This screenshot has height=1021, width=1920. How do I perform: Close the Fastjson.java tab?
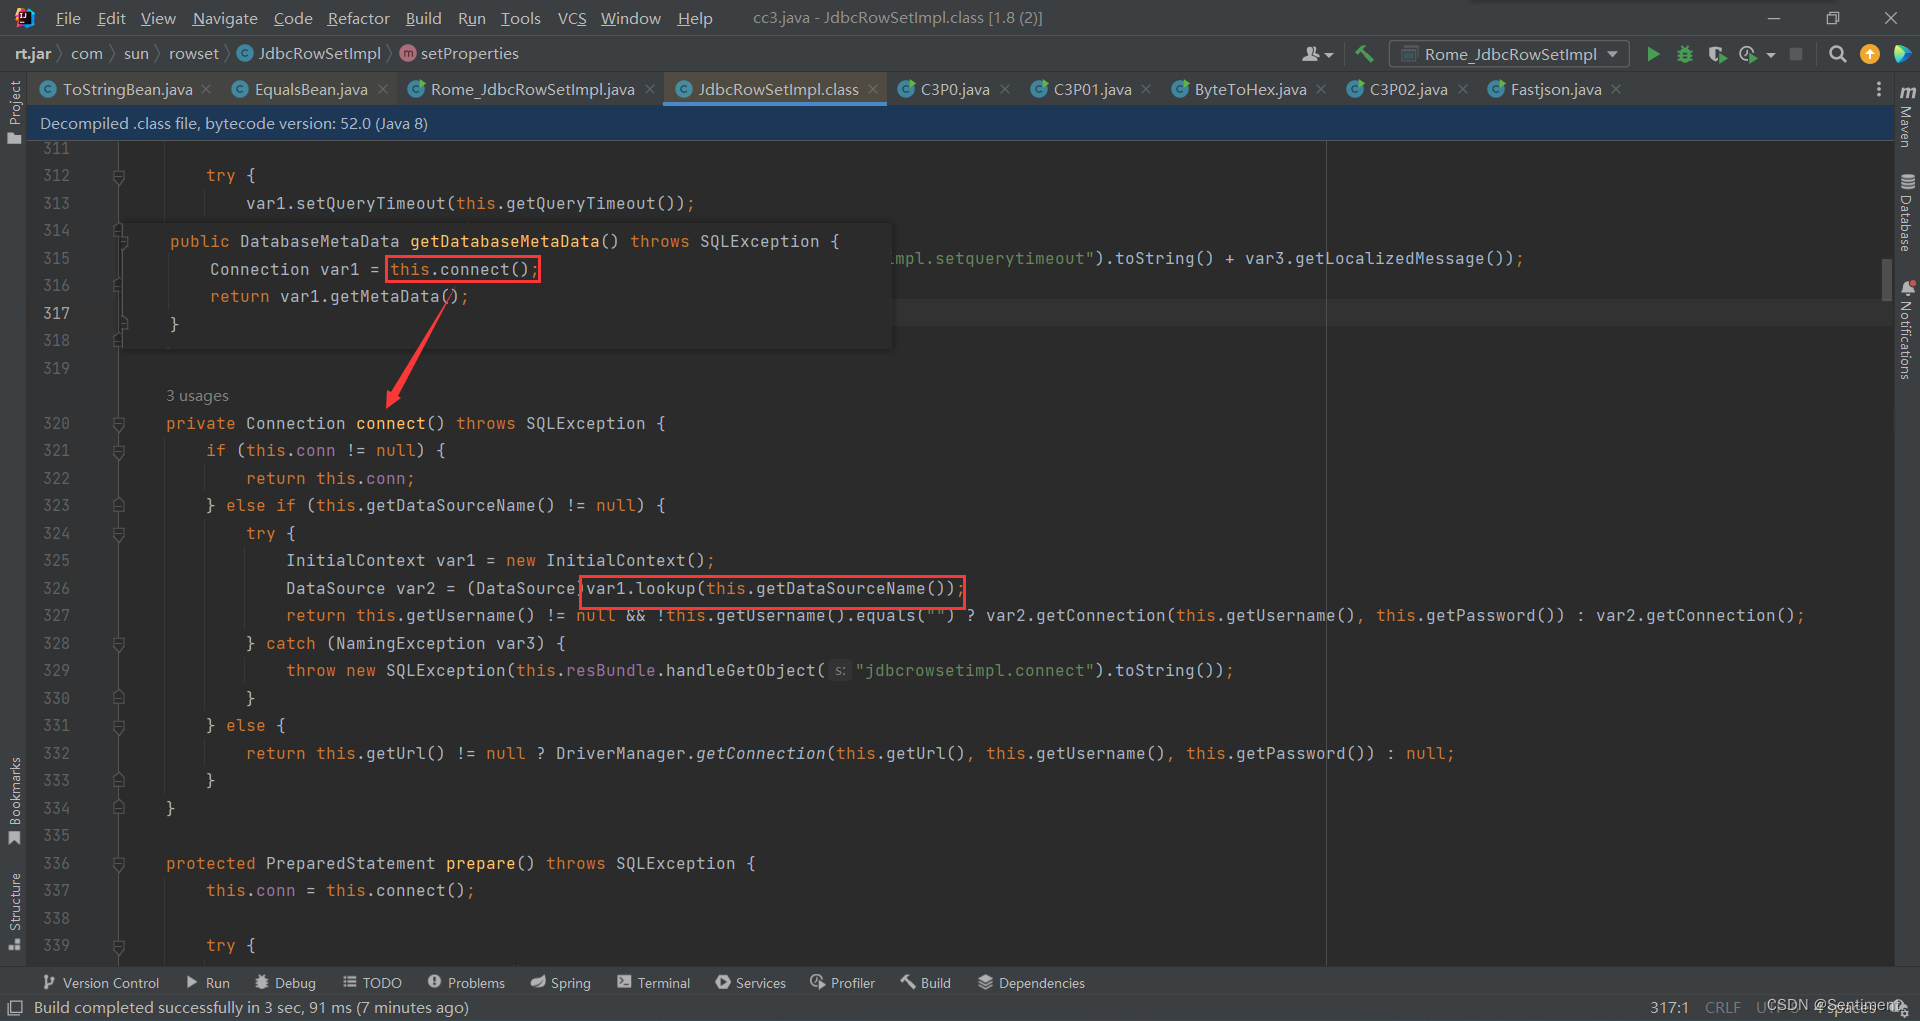click(1616, 89)
